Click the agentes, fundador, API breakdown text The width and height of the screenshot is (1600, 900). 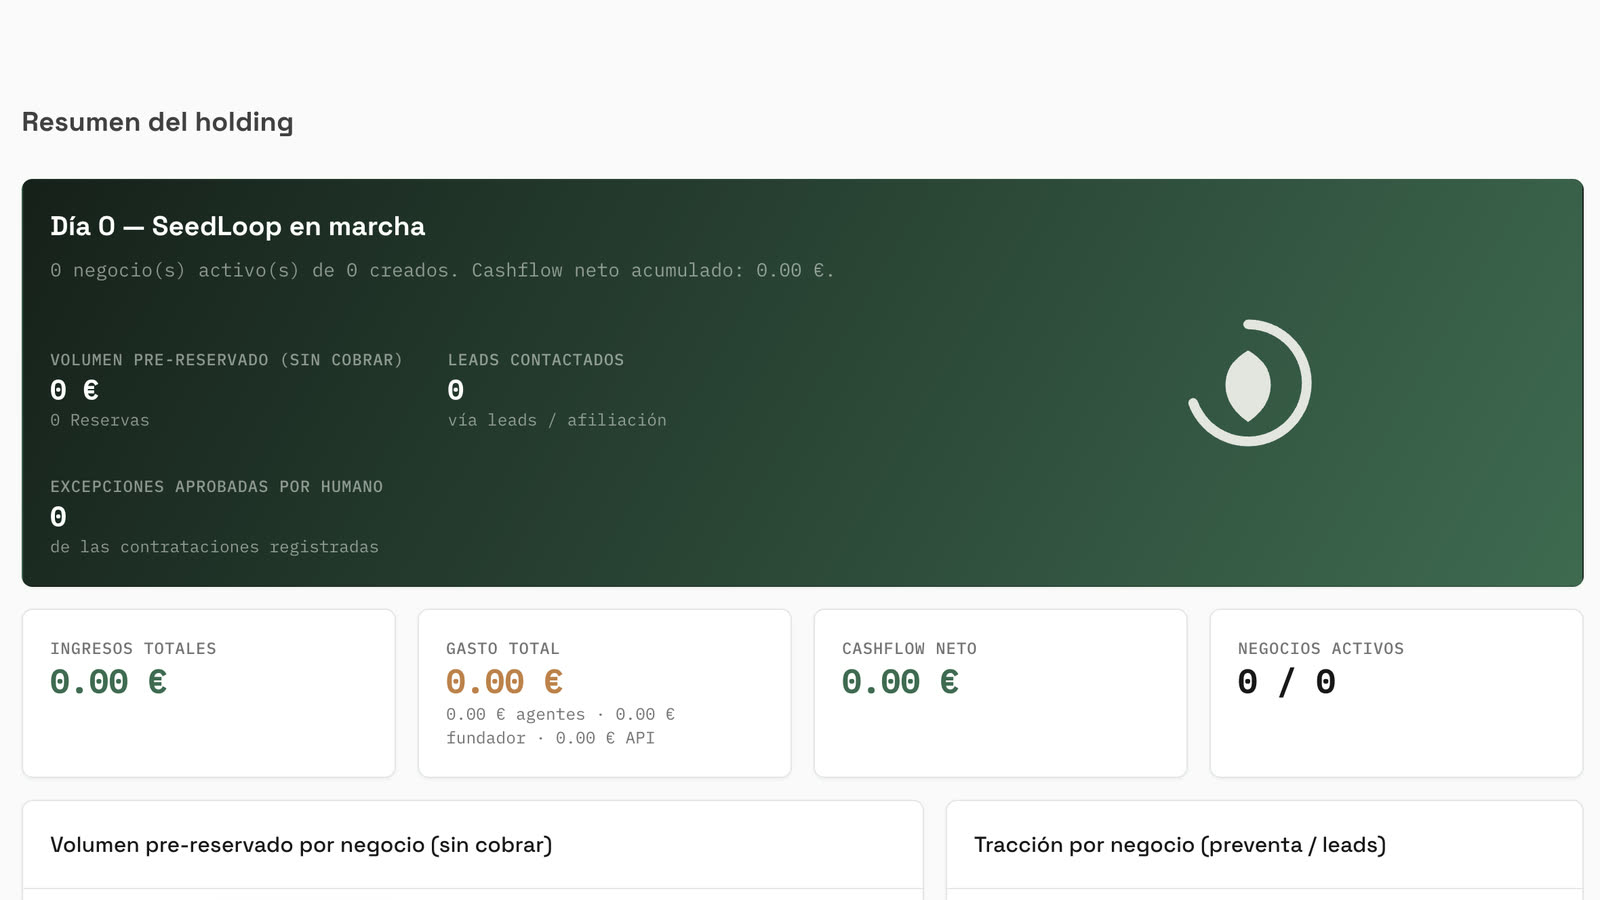click(x=561, y=726)
